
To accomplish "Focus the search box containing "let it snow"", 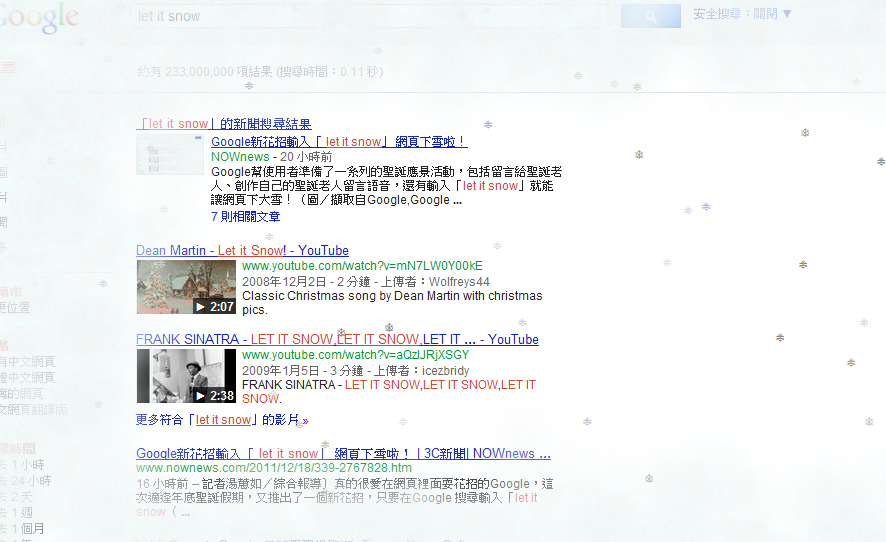I will coord(370,16).
